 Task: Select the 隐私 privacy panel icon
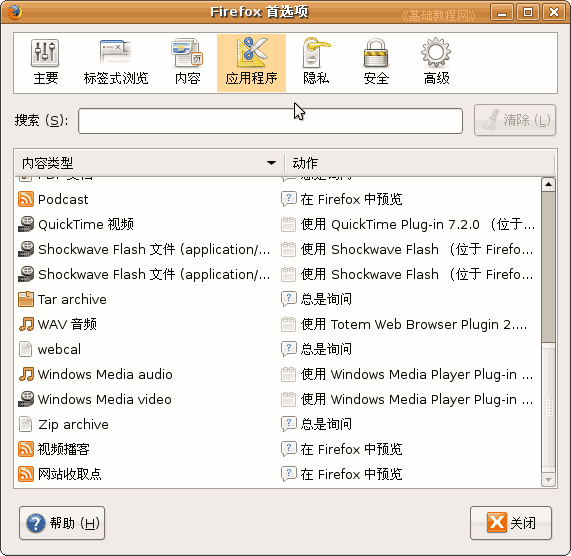pos(316,62)
